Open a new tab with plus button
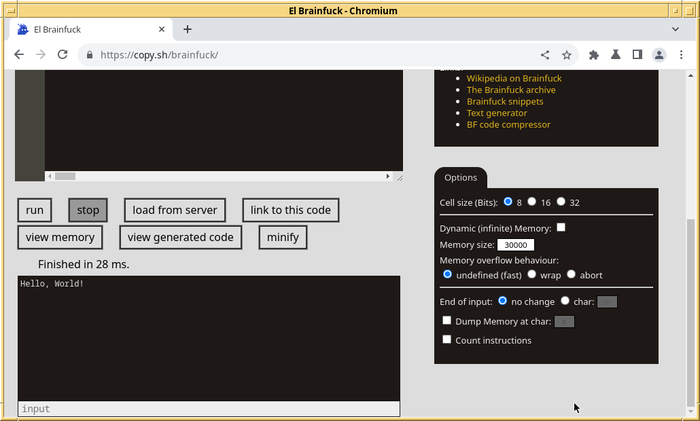This screenshot has height=421, width=700. 188,29
